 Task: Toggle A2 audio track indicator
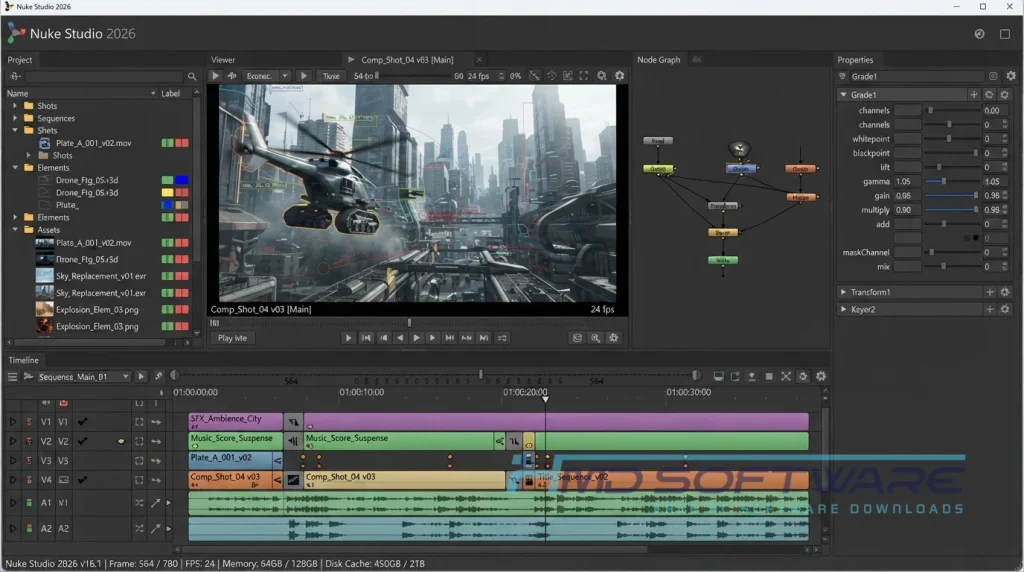click(x=29, y=528)
